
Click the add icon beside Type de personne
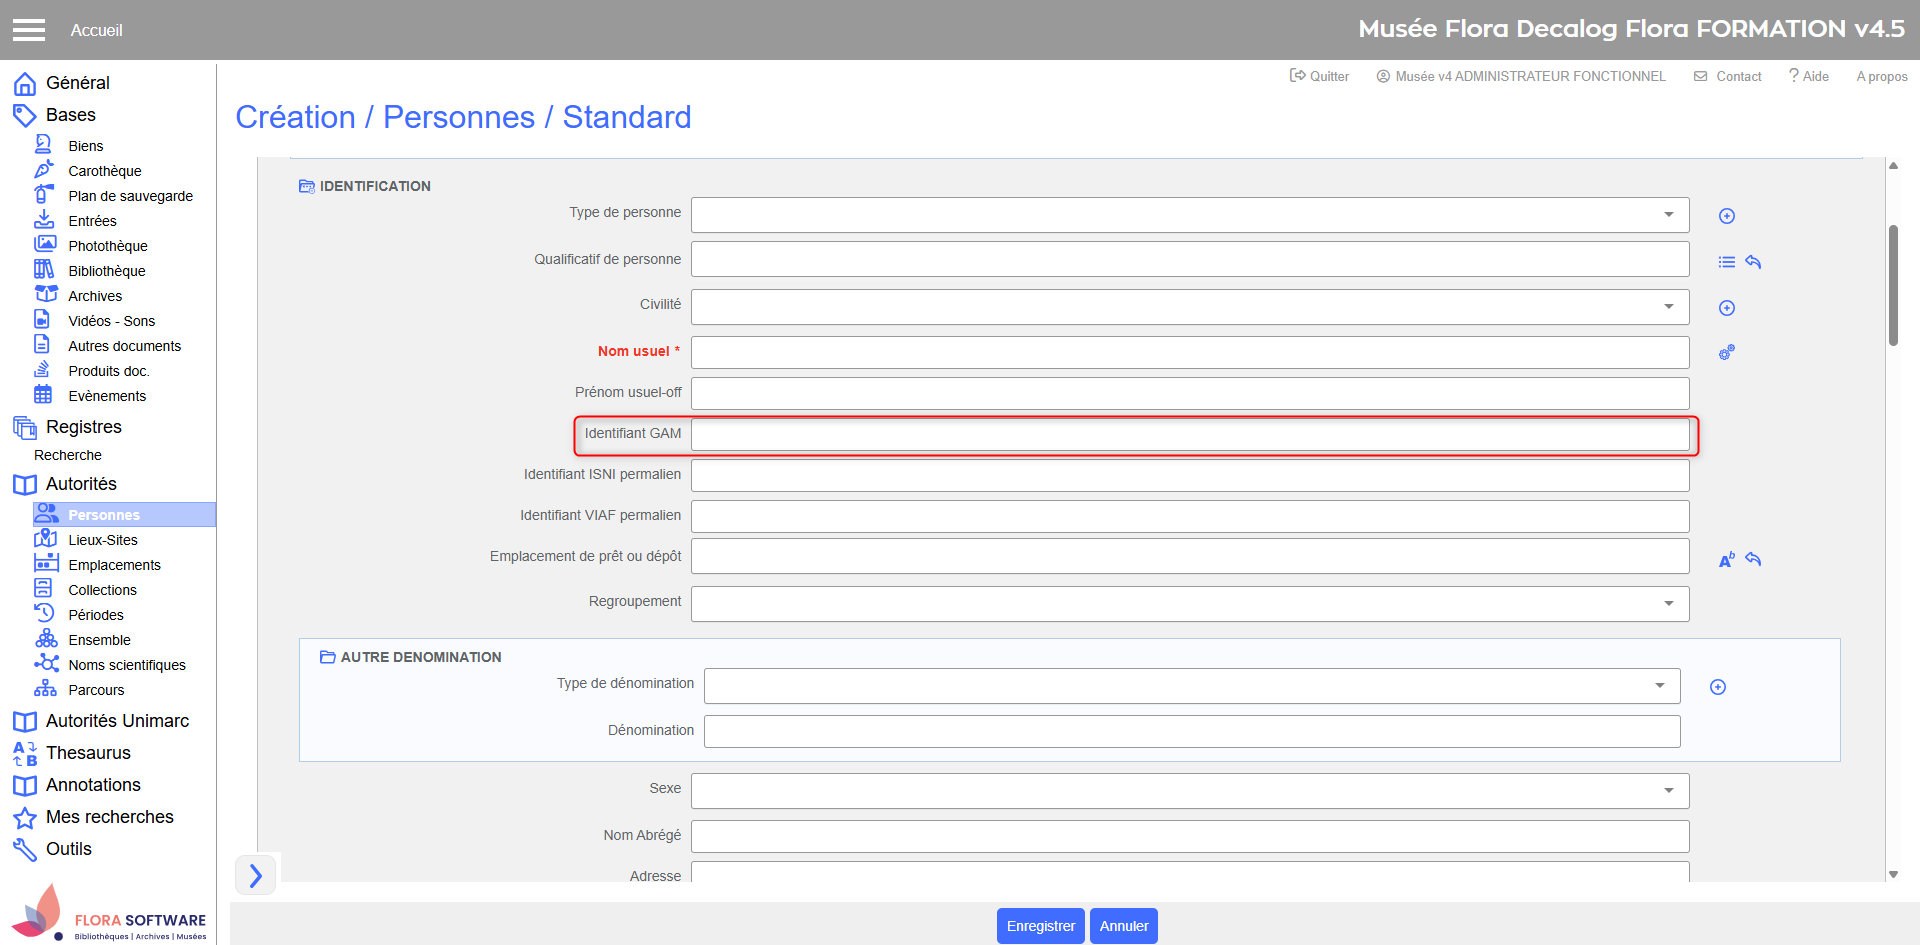click(1726, 216)
